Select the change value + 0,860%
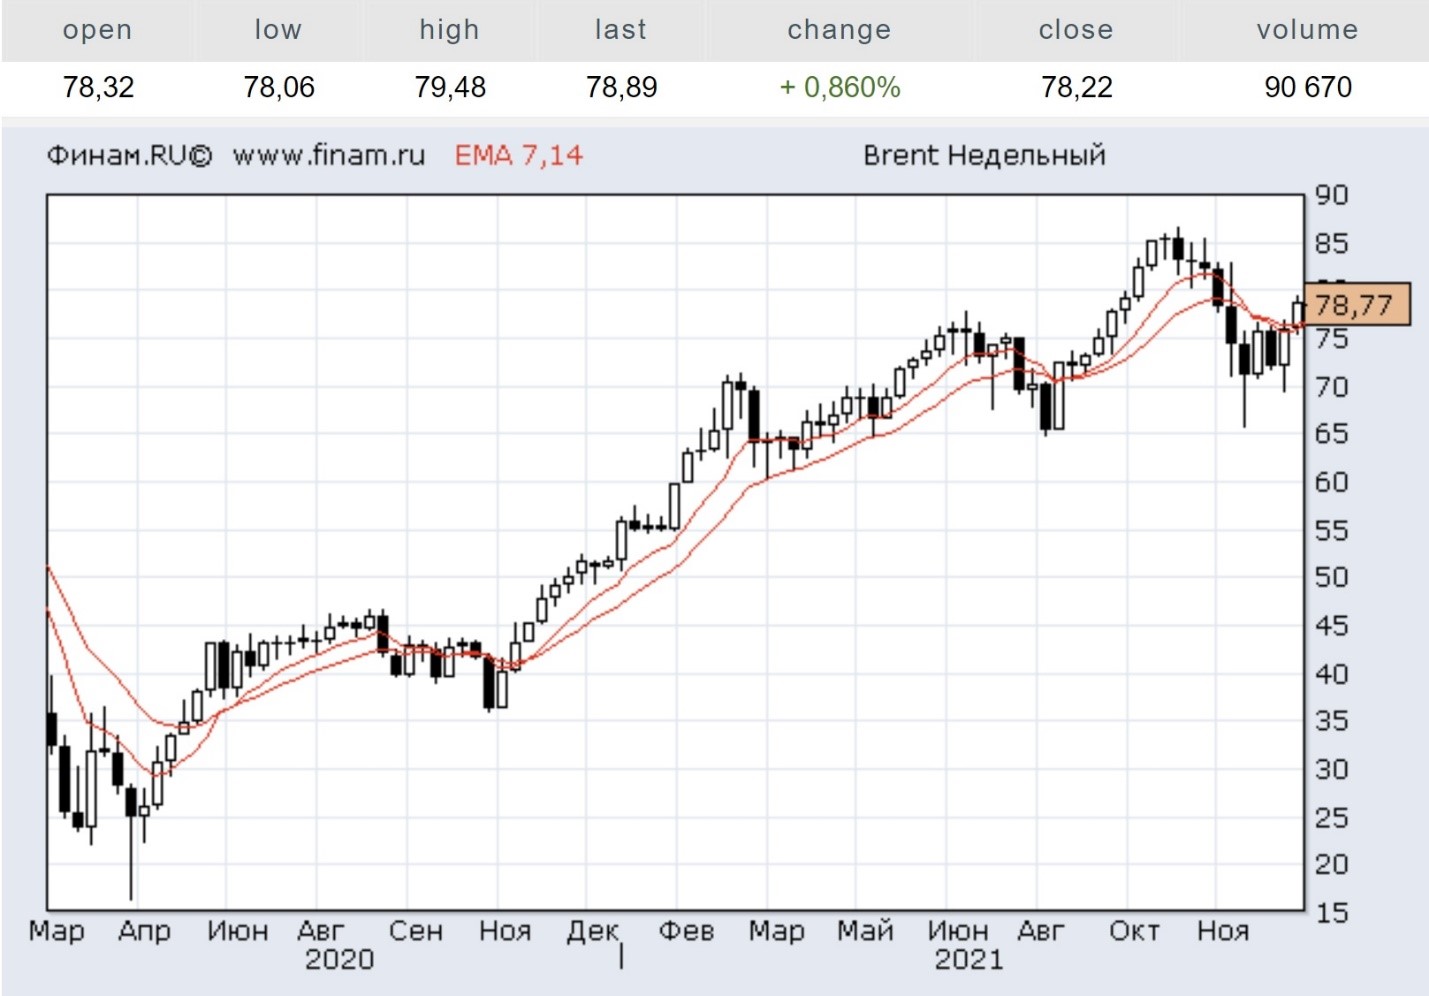The width and height of the screenshot is (1429, 996). (840, 88)
